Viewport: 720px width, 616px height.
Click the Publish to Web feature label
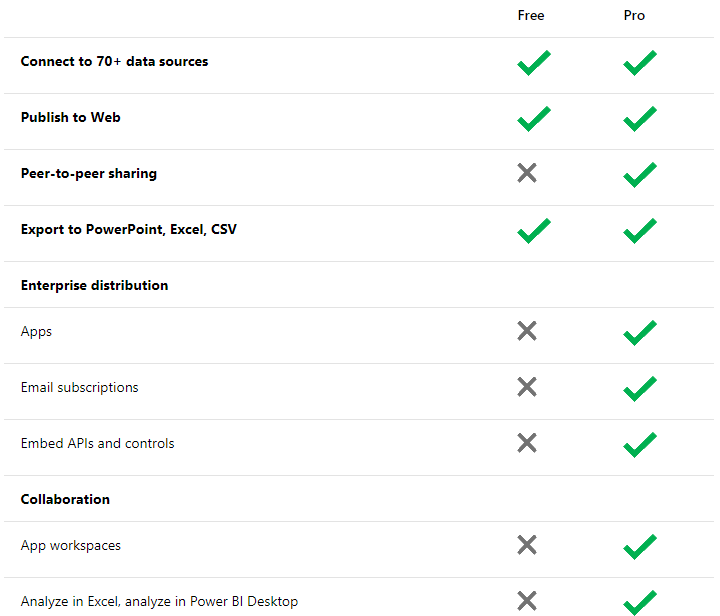[70, 117]
